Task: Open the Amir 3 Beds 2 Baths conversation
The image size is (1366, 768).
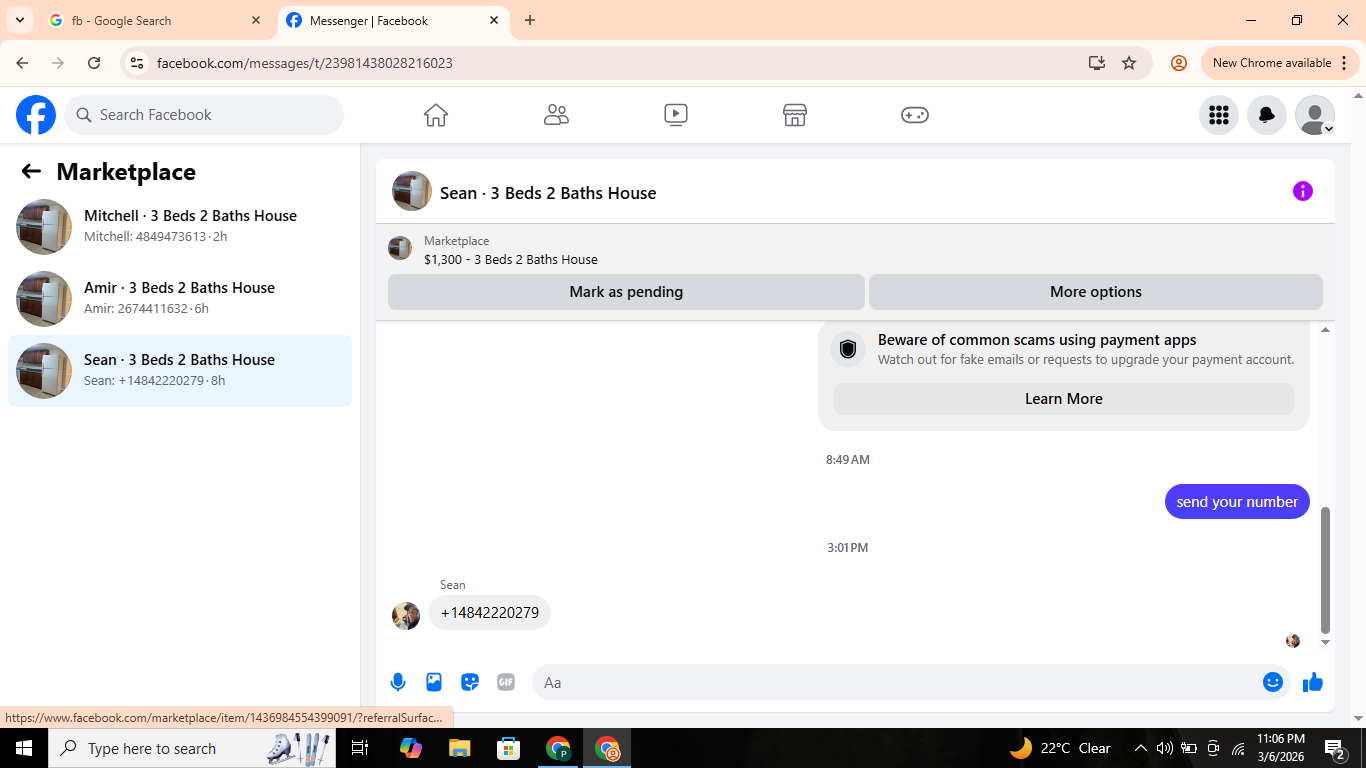Action: [x=180, y=299]
